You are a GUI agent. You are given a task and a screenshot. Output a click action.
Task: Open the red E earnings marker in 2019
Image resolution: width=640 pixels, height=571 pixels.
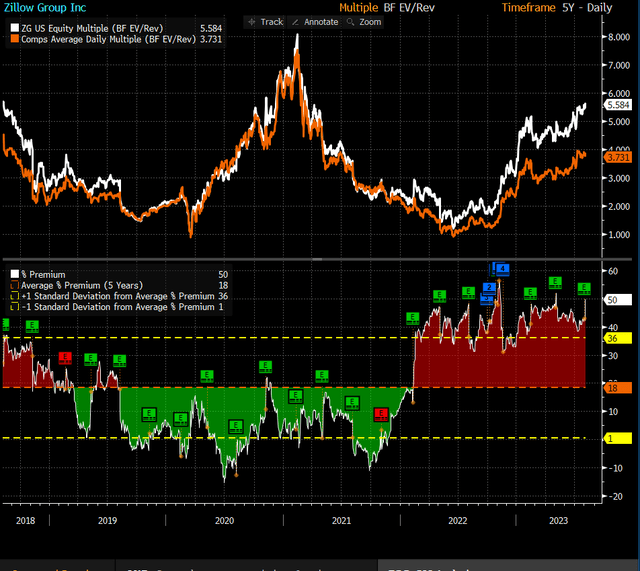click(x=65, y=358)
